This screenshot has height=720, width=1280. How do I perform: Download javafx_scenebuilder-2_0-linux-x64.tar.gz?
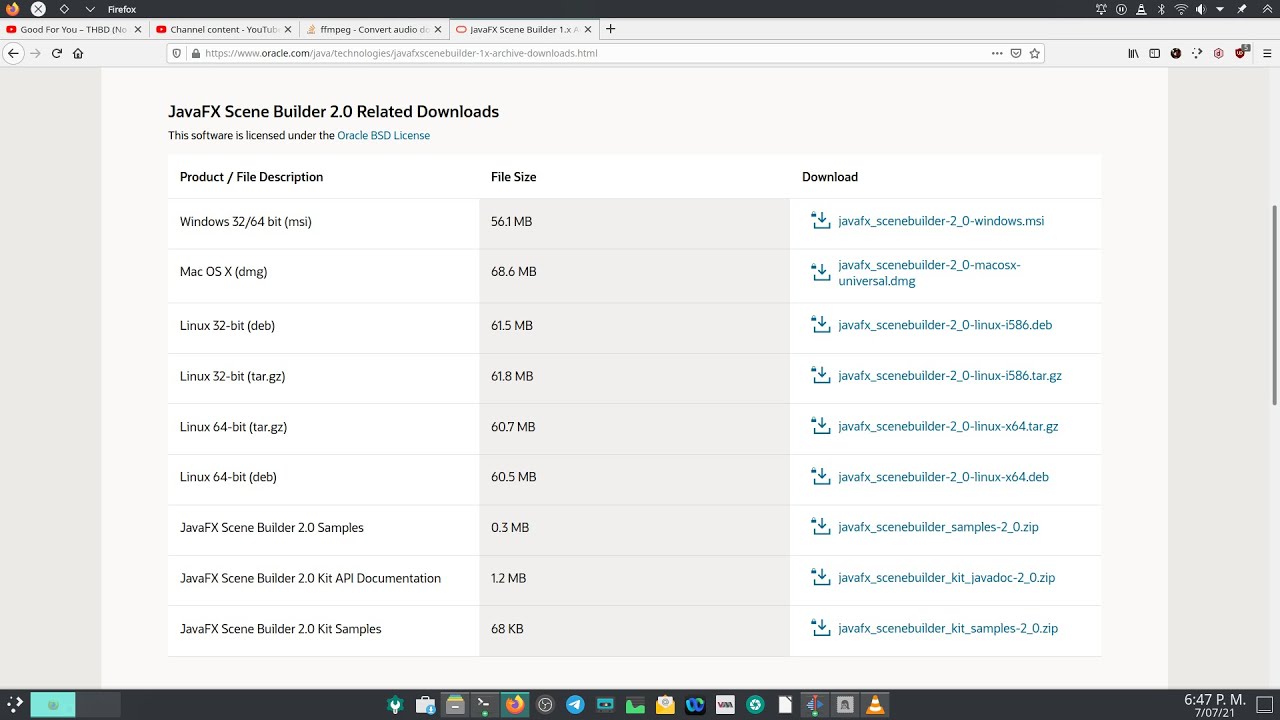pos(948,426)
